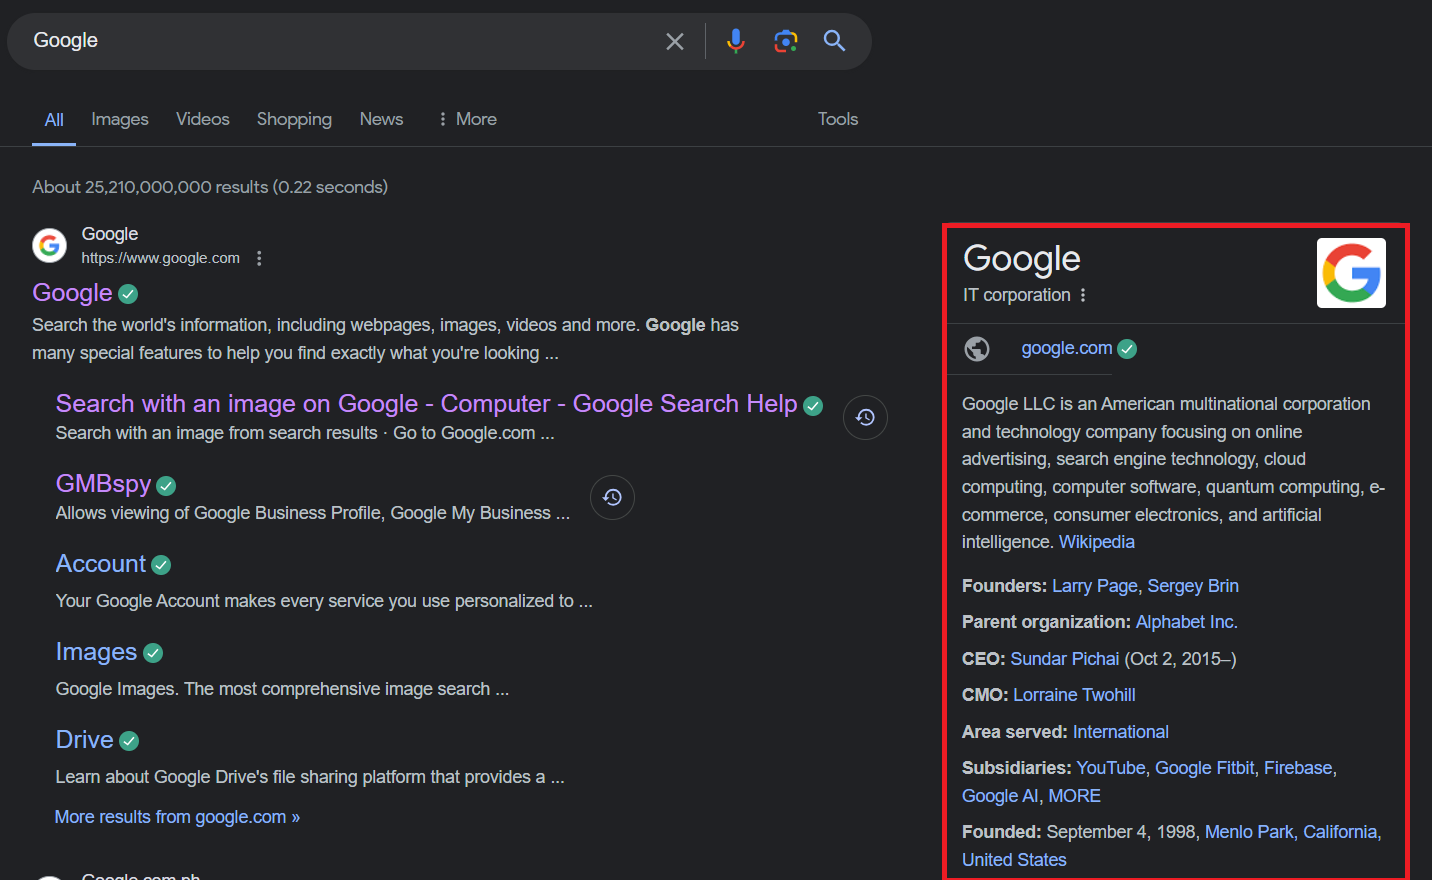This screenshot has height=880, width=1432.
Task: Open Search with an image on Google help link
Action: pyautogui.click(x=427, y=404)
